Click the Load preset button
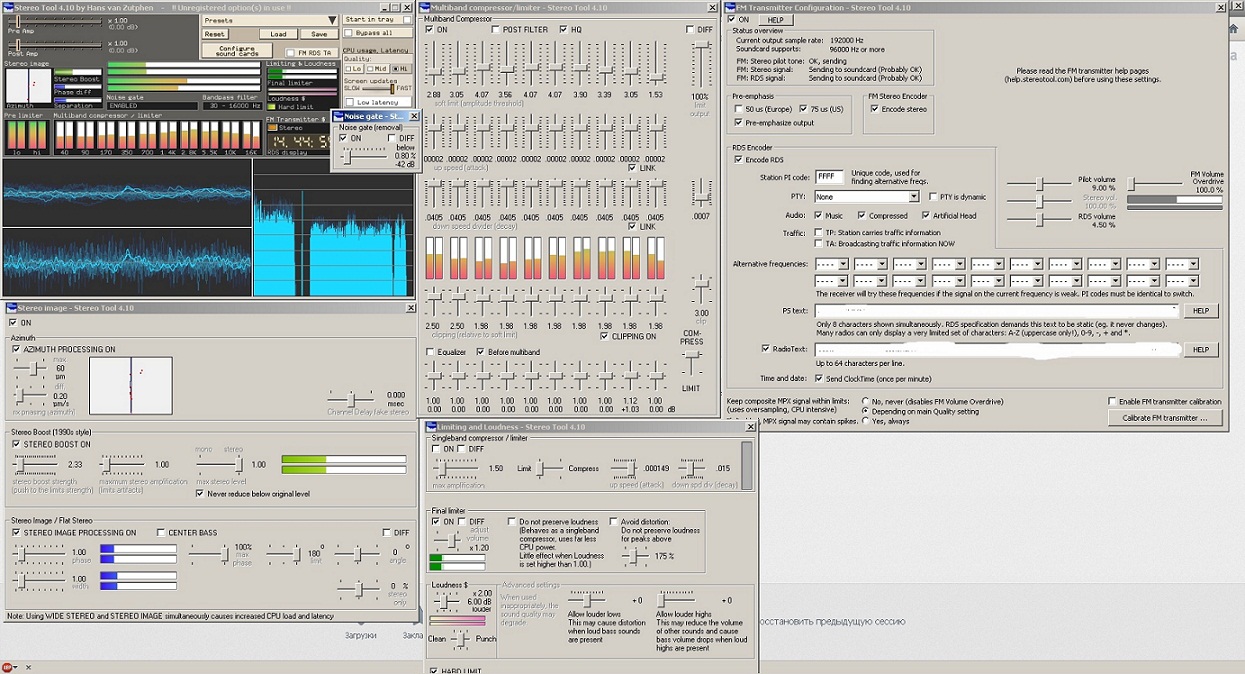 (x=279, y=34)
